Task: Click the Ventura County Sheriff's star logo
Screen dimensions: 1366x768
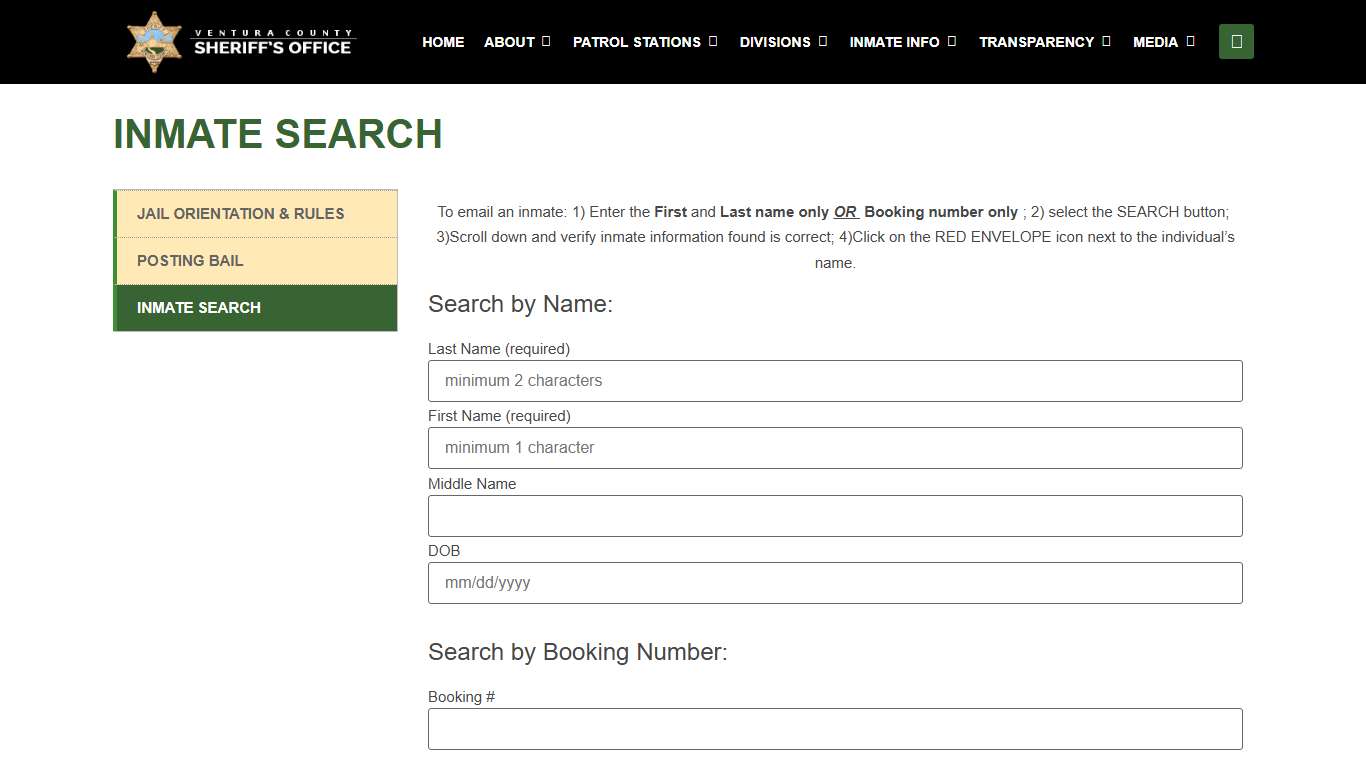Action: [154, 41]
